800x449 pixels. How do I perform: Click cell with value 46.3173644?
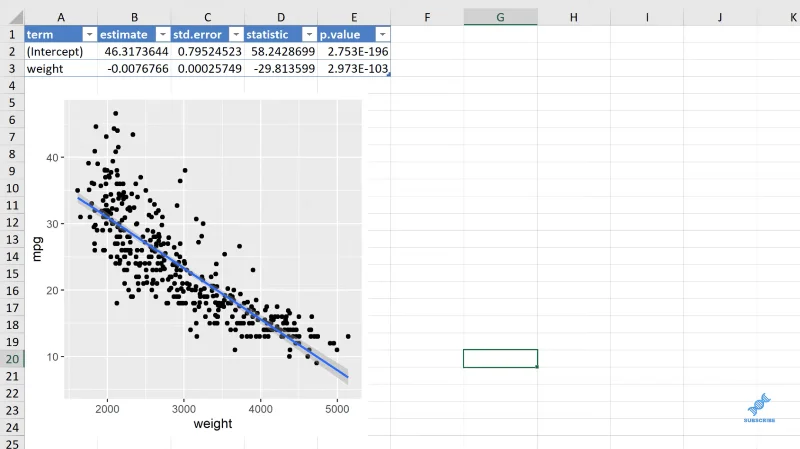click(134, 52)
